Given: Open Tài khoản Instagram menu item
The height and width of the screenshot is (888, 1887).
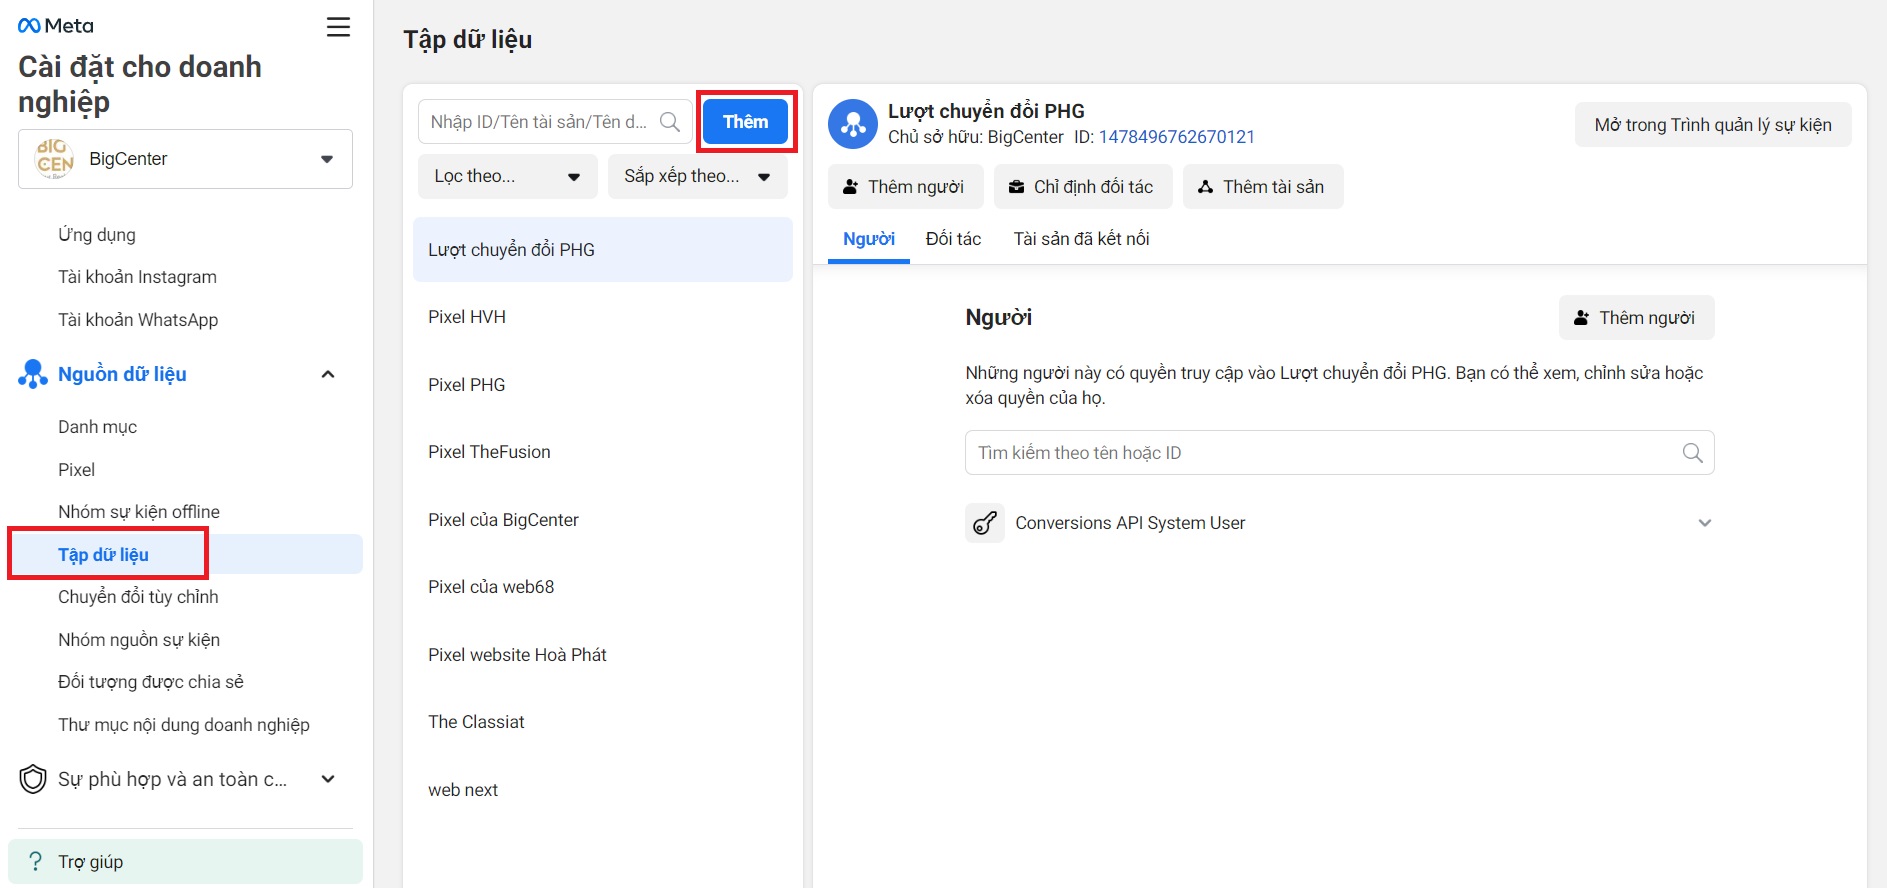Looking at the screenshot, I should pos(137,277).
